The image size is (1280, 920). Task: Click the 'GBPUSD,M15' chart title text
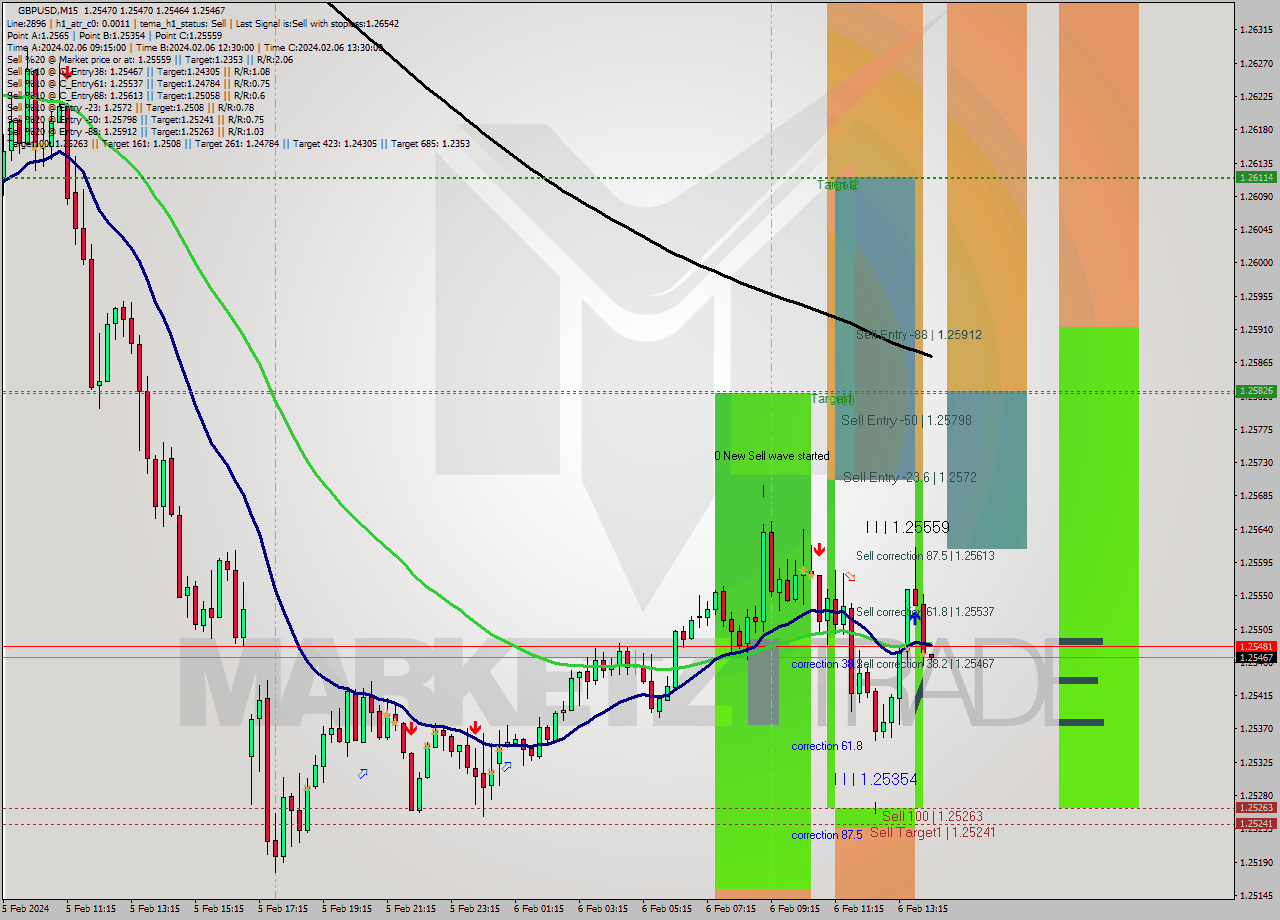tap(48, 10)
